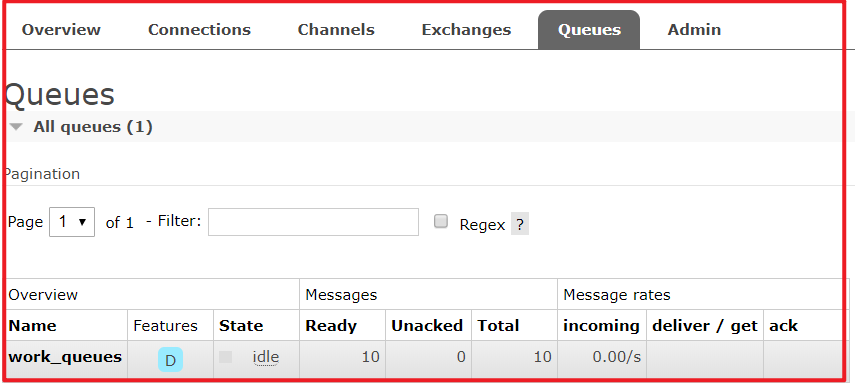Sort by the ack column header
This screenshot has height=389, width=855.
(x=784, y=326)
